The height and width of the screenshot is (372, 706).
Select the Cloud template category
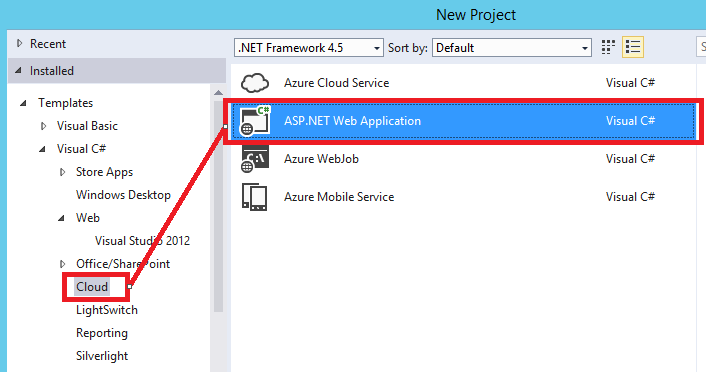(92, 286)
